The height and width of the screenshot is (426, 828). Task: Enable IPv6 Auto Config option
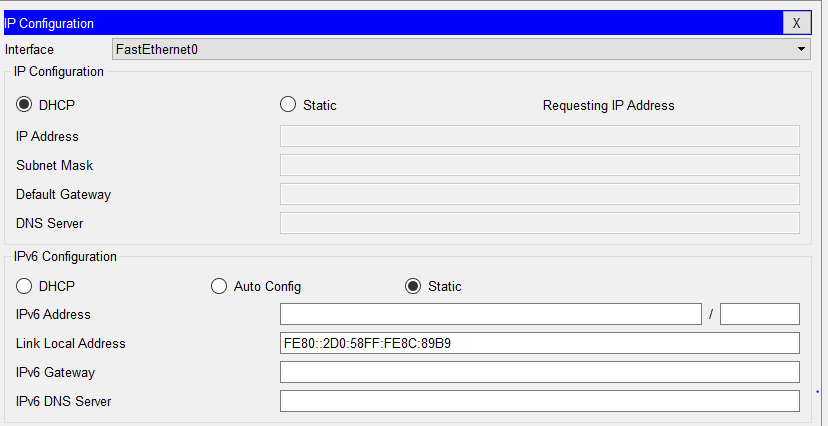[x=219, y=286]
